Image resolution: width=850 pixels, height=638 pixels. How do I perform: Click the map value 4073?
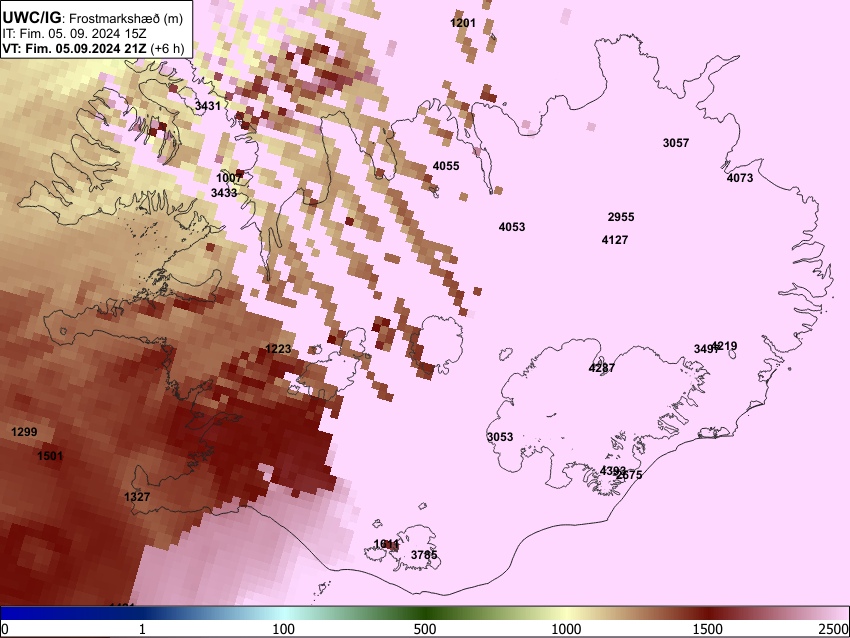click(x=740, y=178)
